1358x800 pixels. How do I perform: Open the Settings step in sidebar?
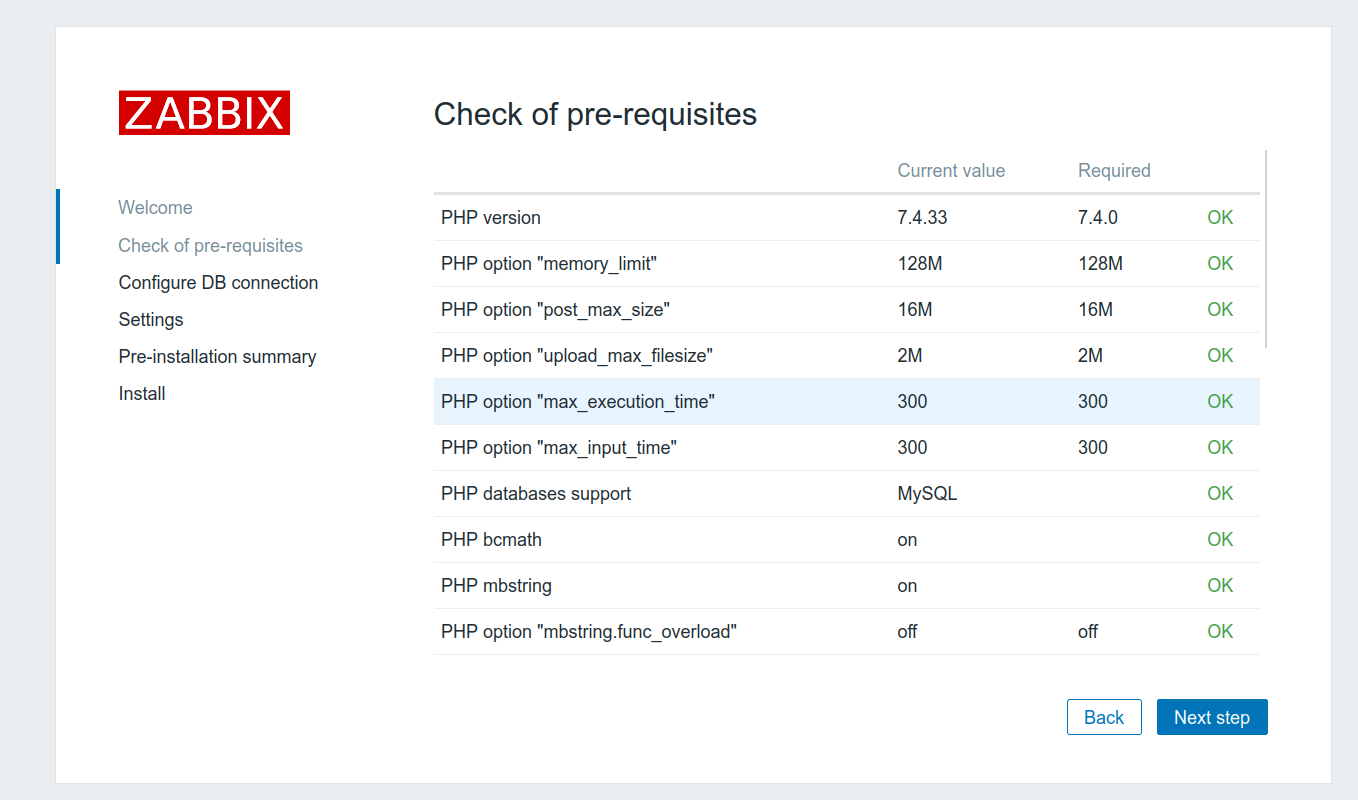pyautogui.click(x=151, y=319)
